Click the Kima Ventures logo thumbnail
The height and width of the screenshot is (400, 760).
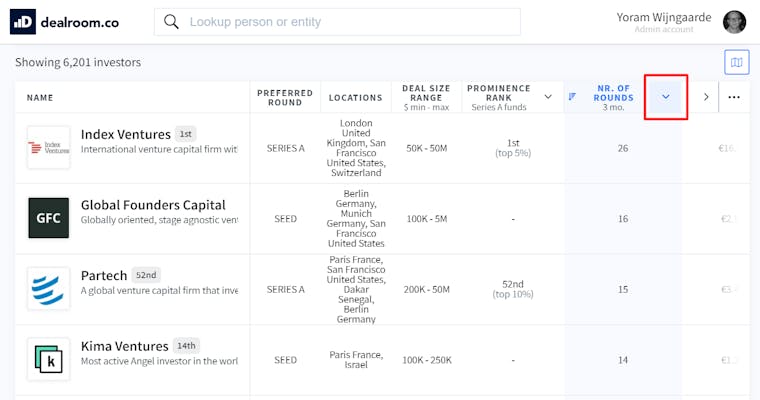pyautogui.click(x=48, y=359)
